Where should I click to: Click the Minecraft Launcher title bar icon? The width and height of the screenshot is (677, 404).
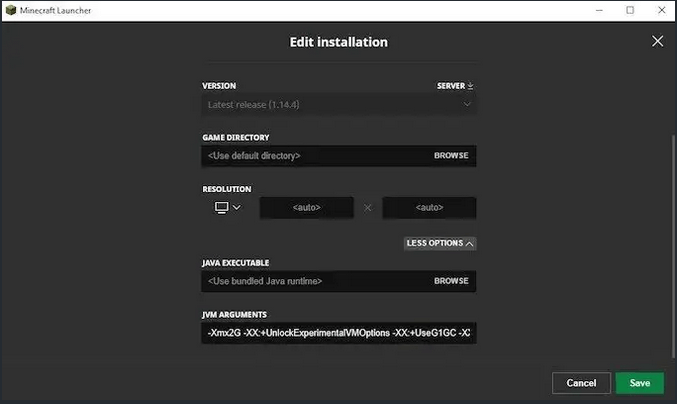coord(11,10)
